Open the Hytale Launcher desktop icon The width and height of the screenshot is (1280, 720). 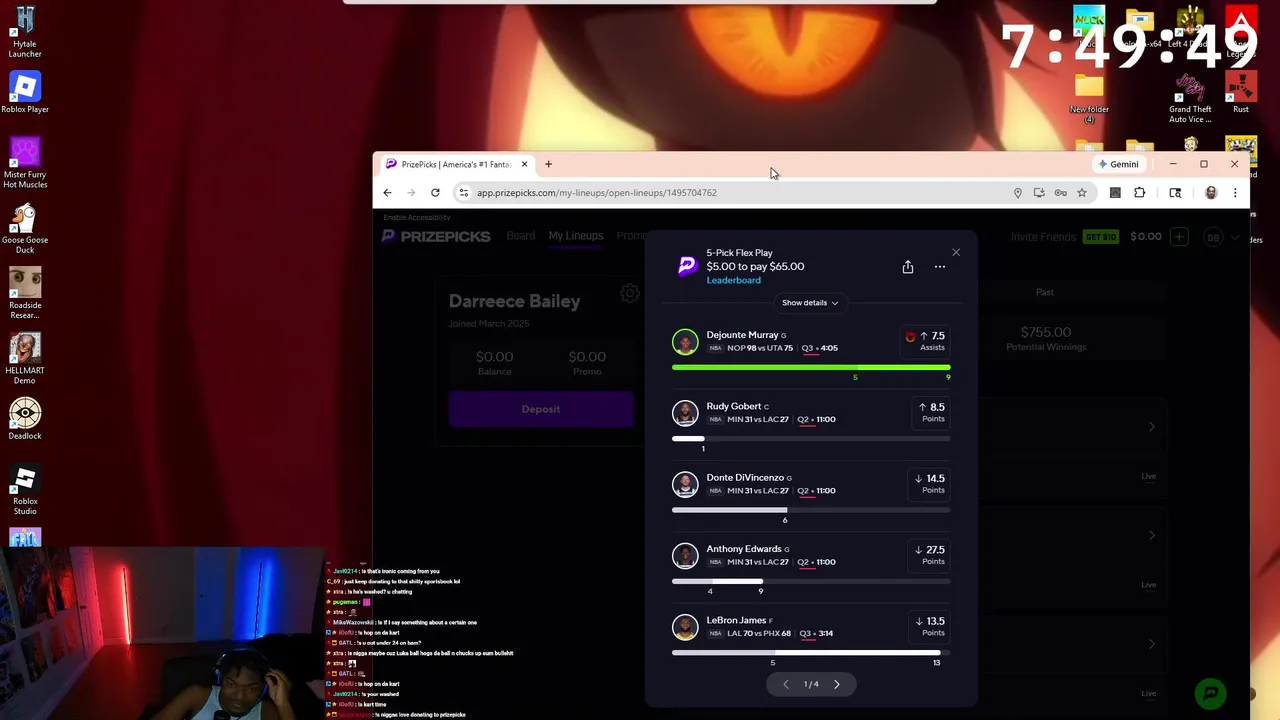click(25, 32)
